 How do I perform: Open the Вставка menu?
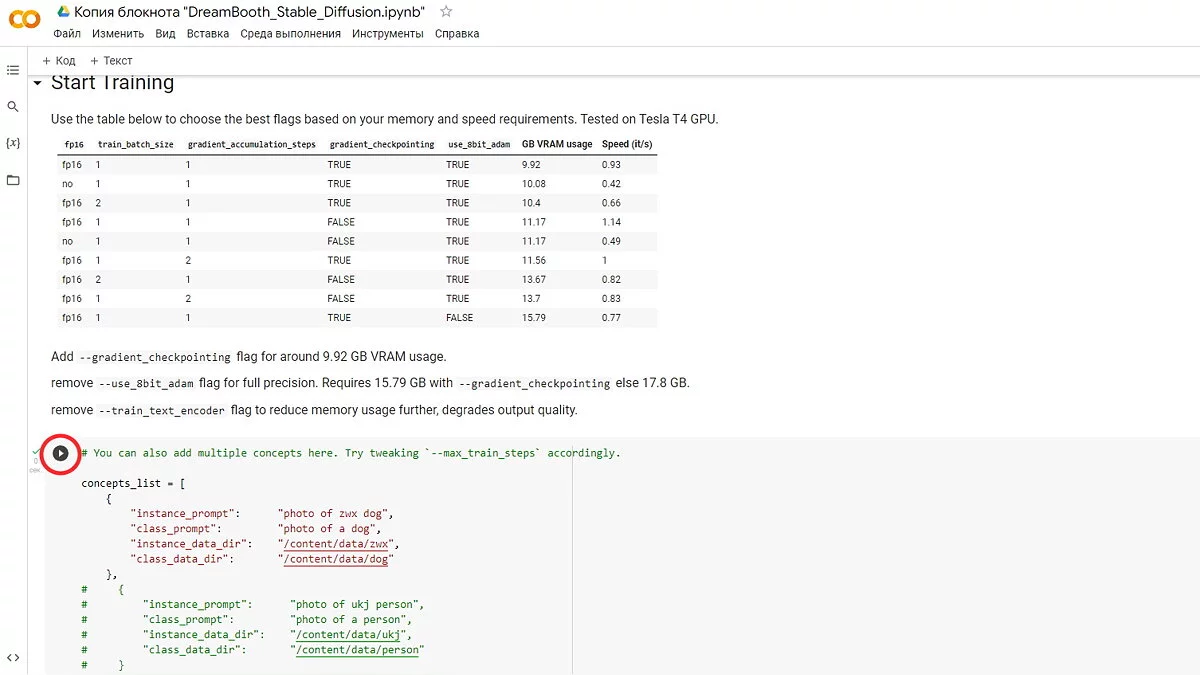click(x=208, y=34)
